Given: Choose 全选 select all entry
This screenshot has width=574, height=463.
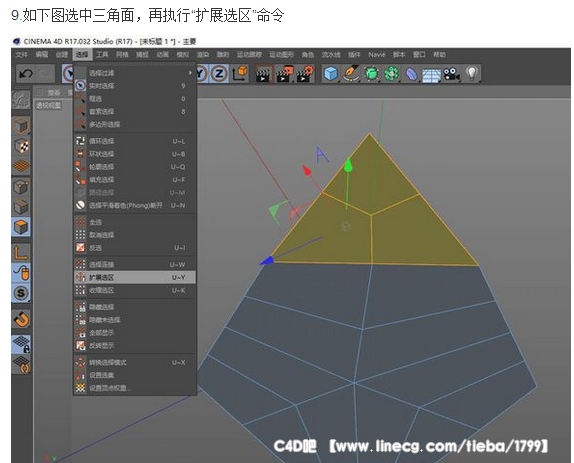Looking at the screenshot, I should (135, 222).
